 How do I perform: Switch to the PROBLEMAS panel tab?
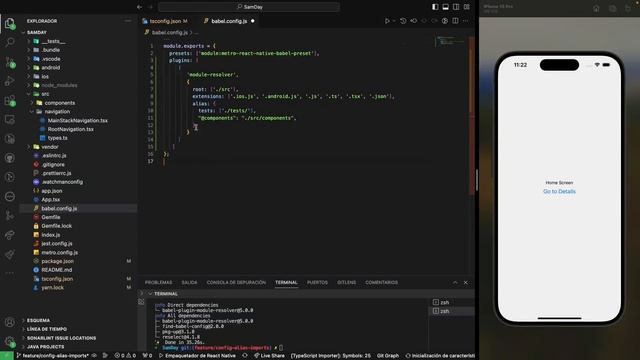[x=158, y=282]
